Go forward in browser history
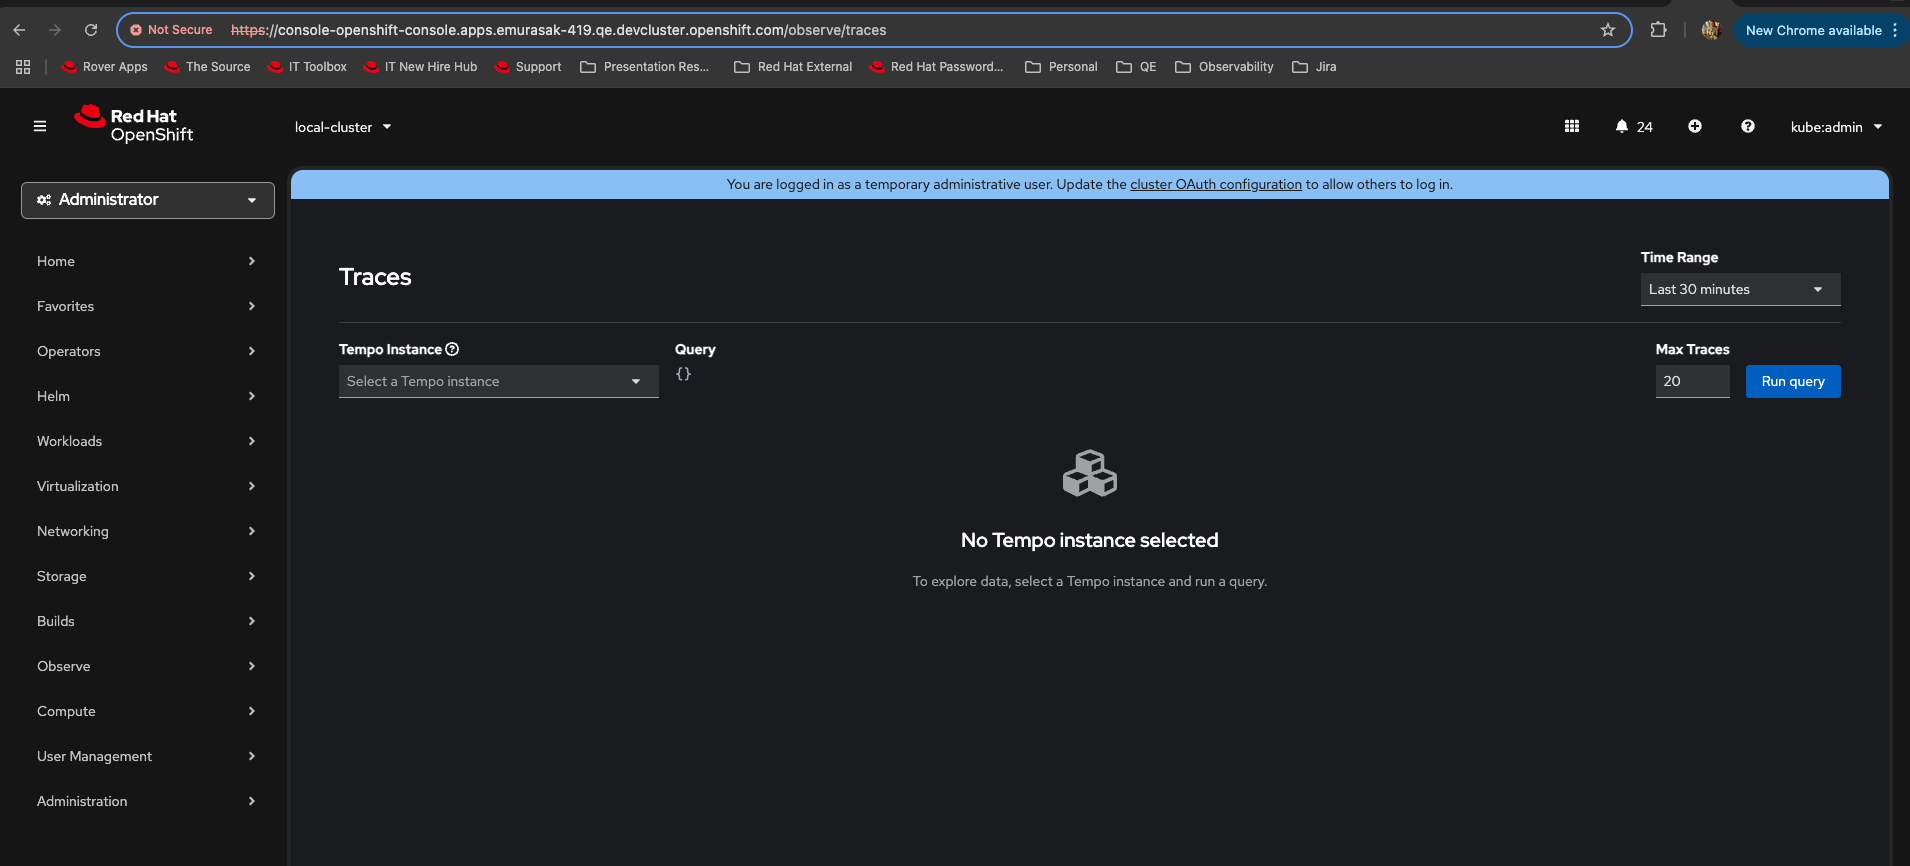1910x866 pixels. 55,30
